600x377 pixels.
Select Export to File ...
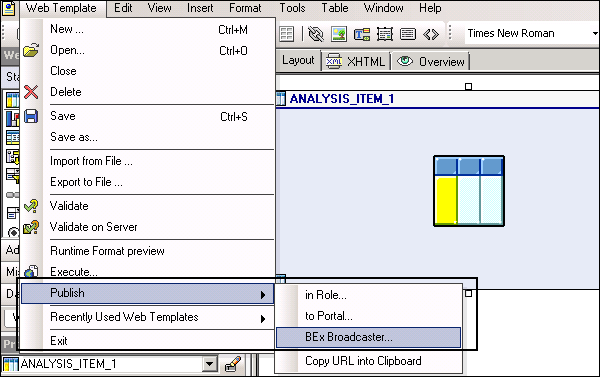(148, 182)
